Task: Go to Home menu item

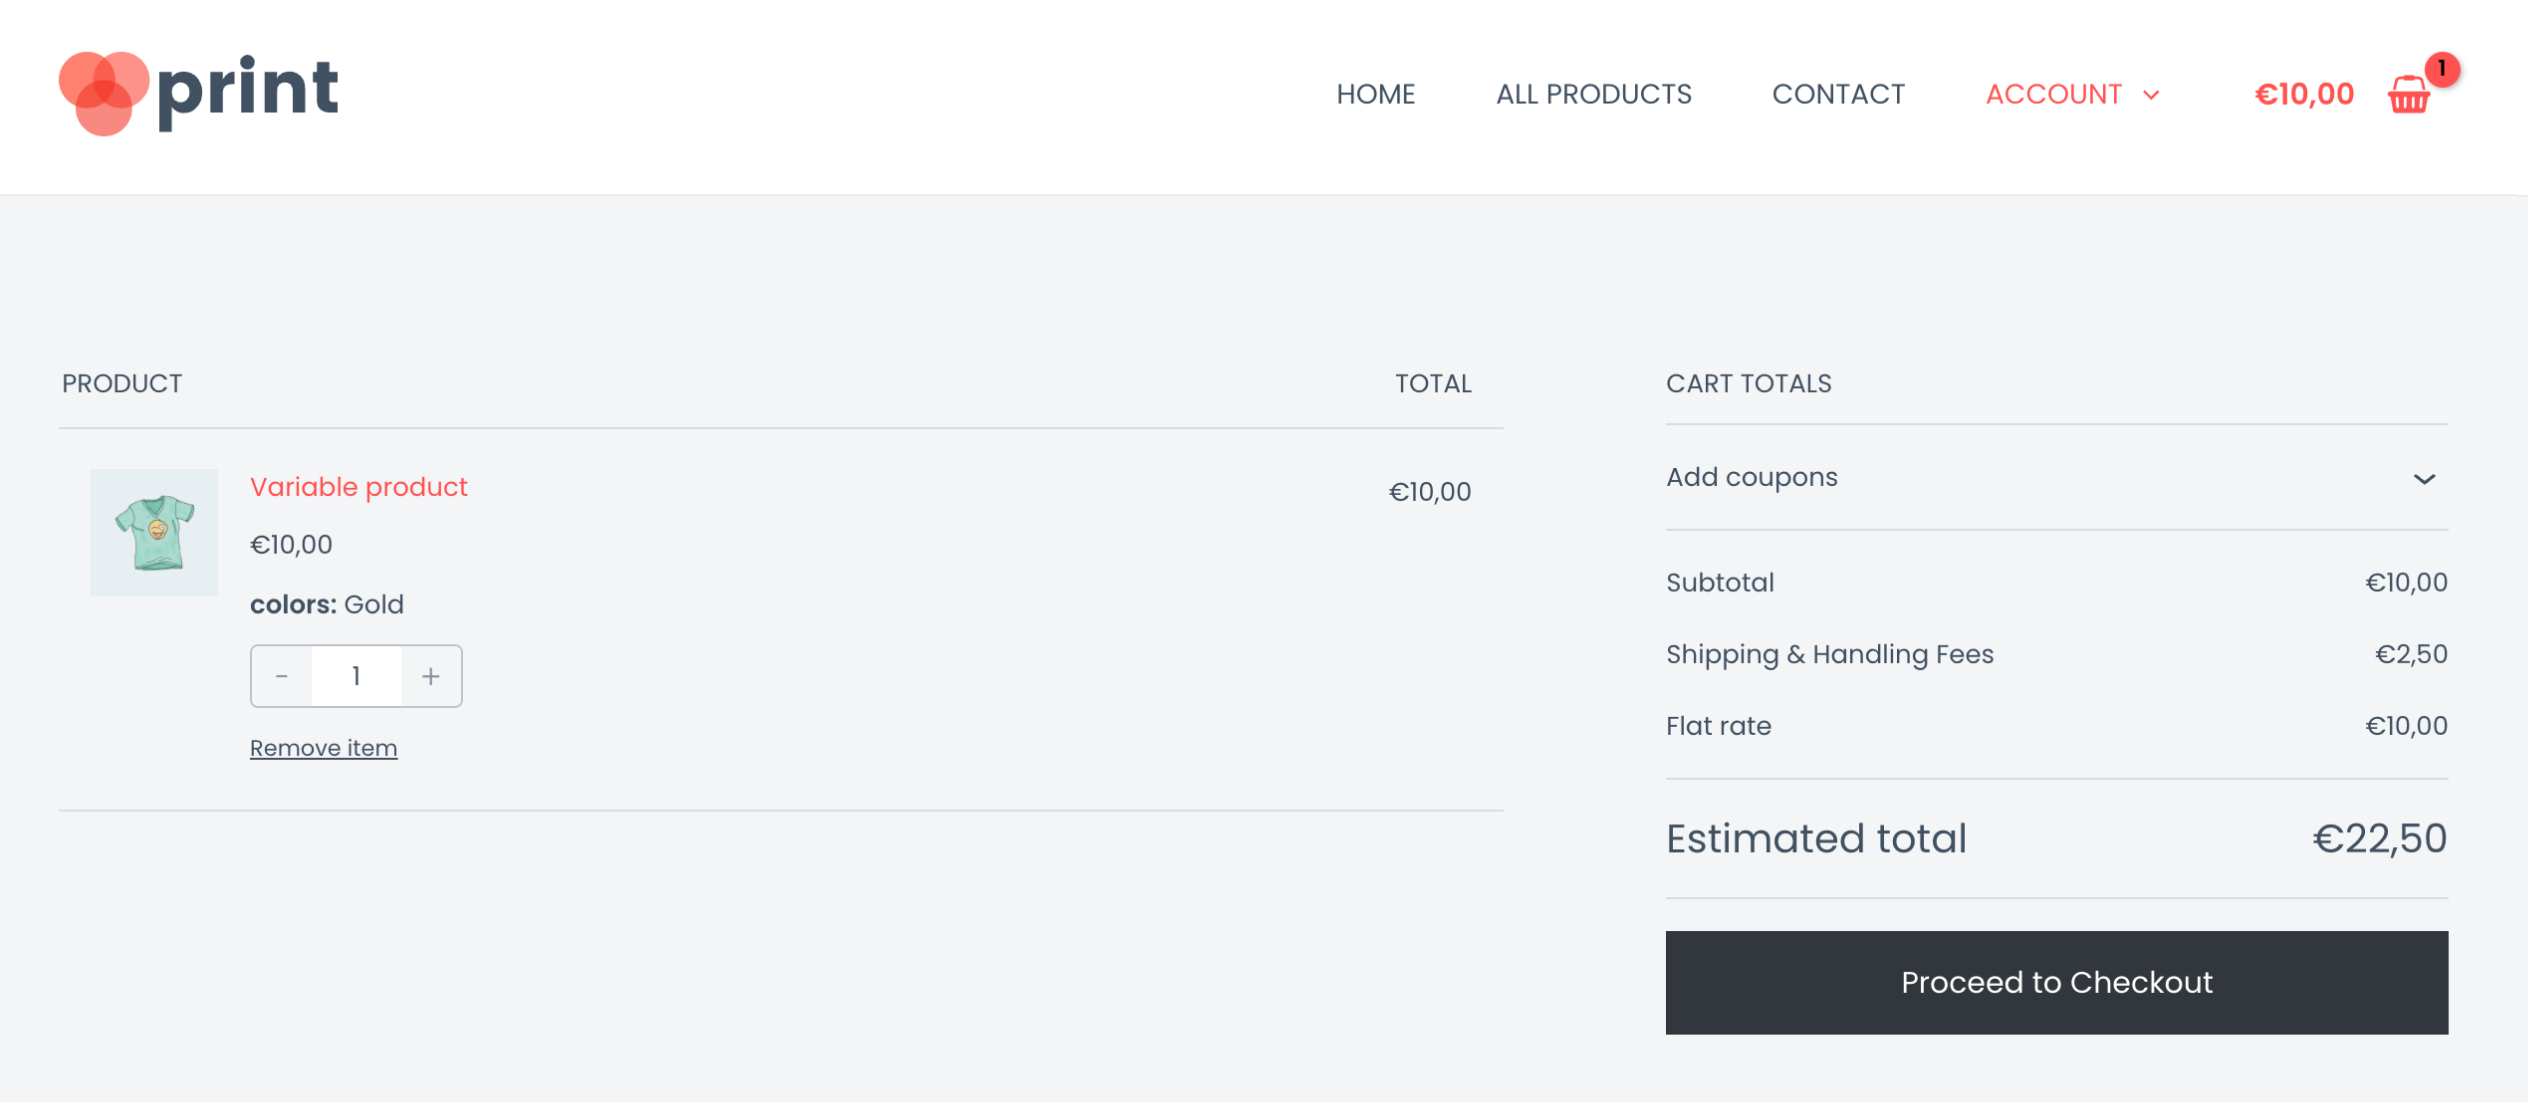Action: pyautogui.click(x=1375, y=94)
